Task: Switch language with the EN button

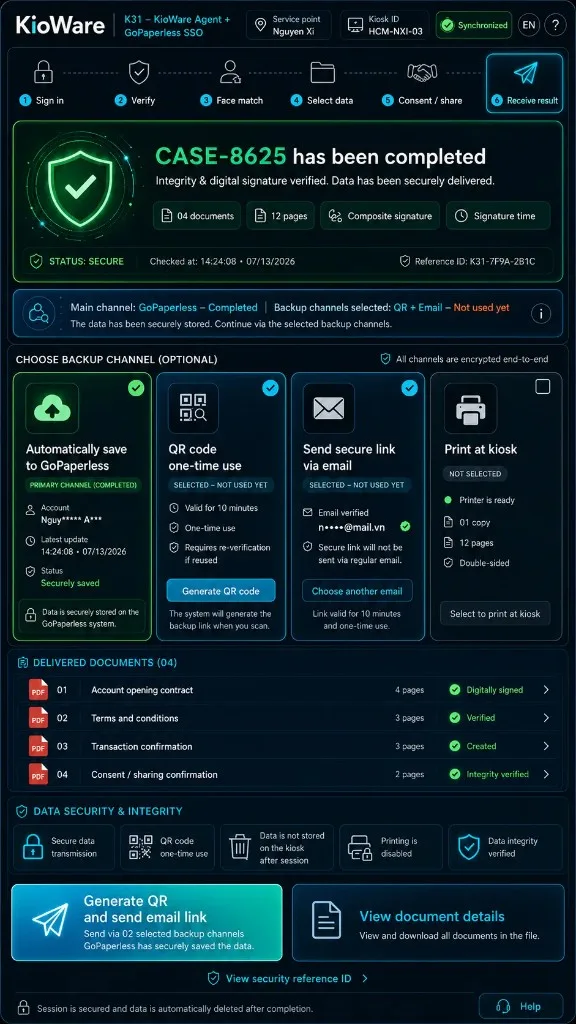Action: click(x=529, y=25)
